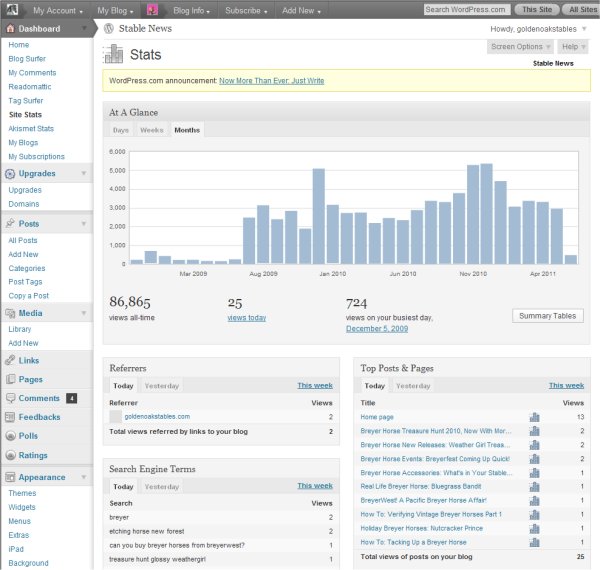Screen dimensions: 600x570
Task: Click the Links chain icon
Action: tap(10, 360)
